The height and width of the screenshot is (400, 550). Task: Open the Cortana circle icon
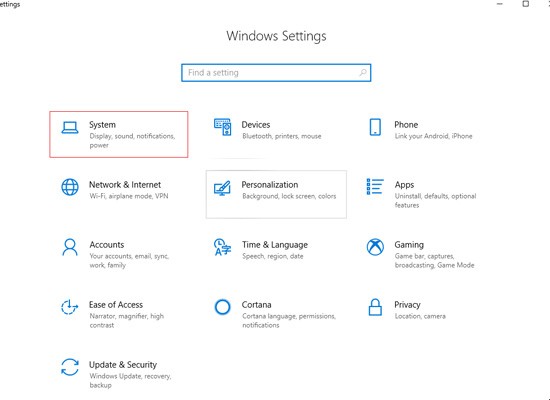[222, 307]
